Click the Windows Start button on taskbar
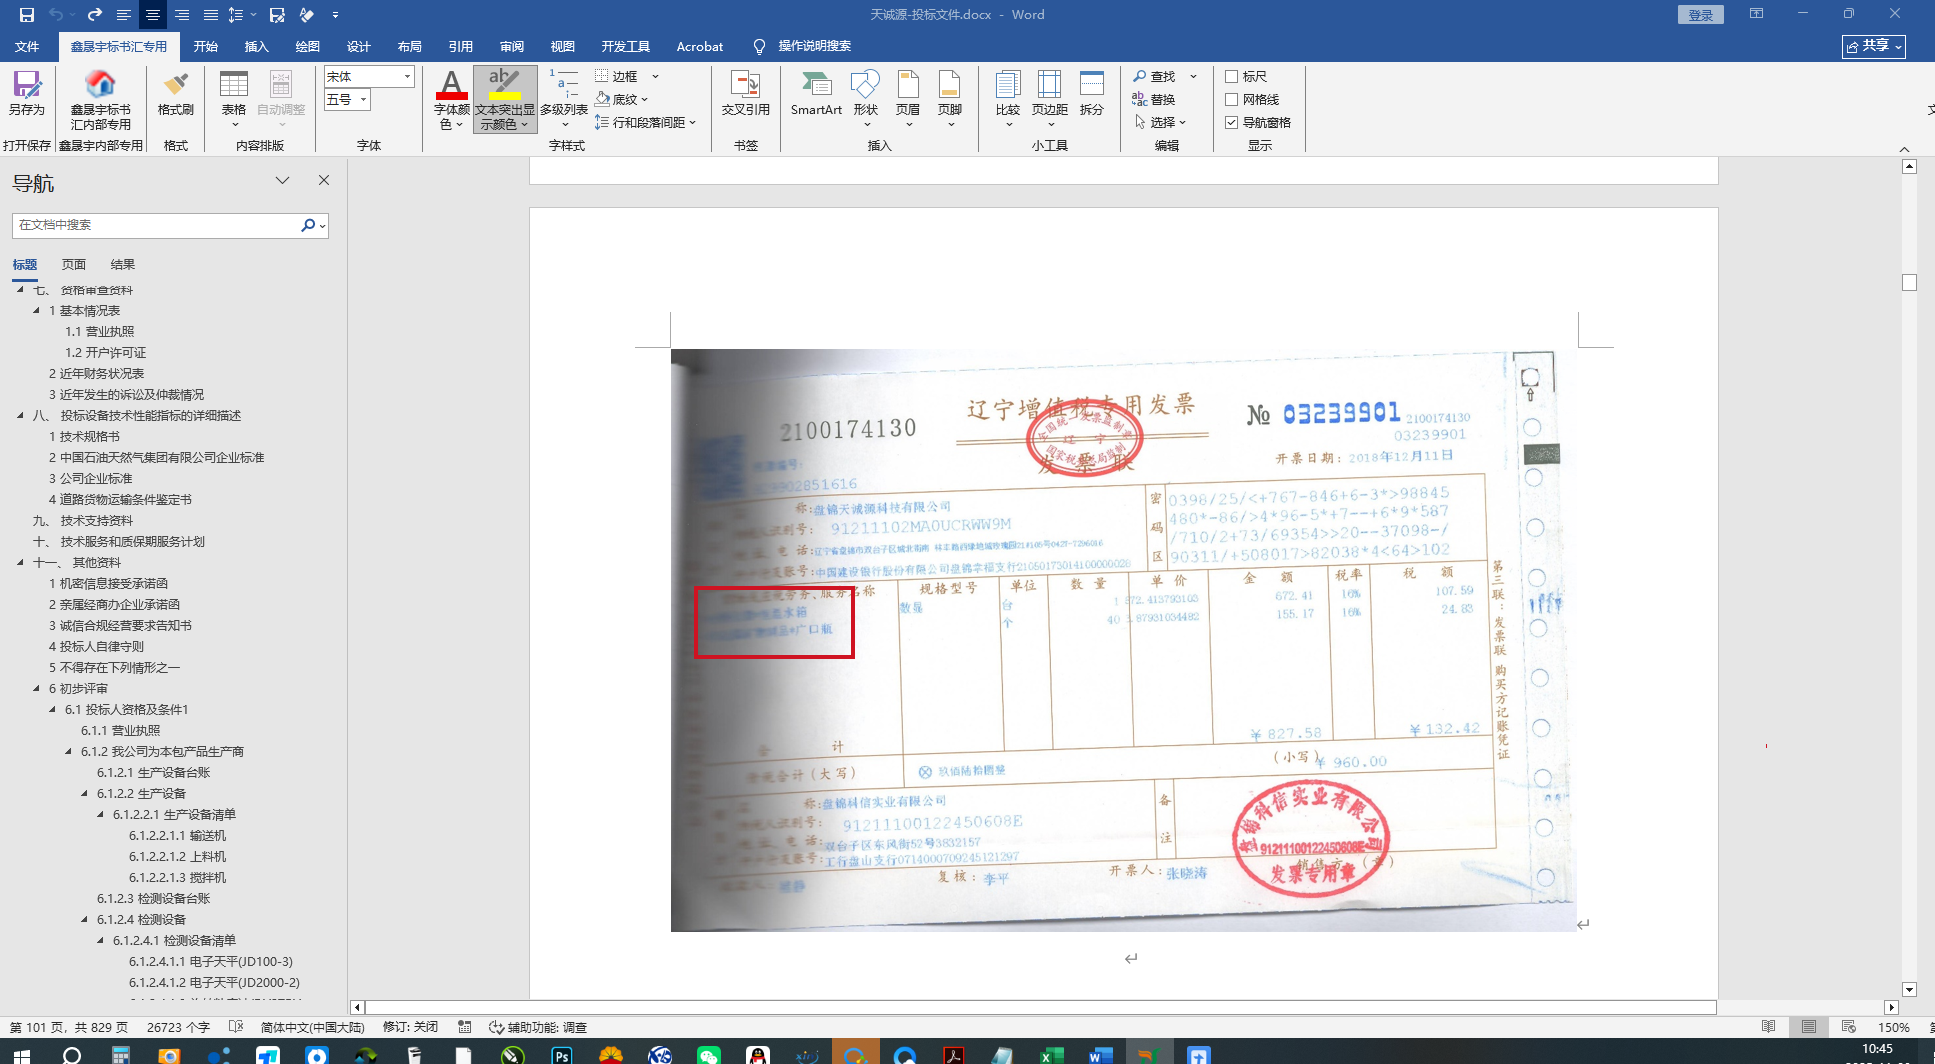The image size is (1935, 1064). 22,1054
